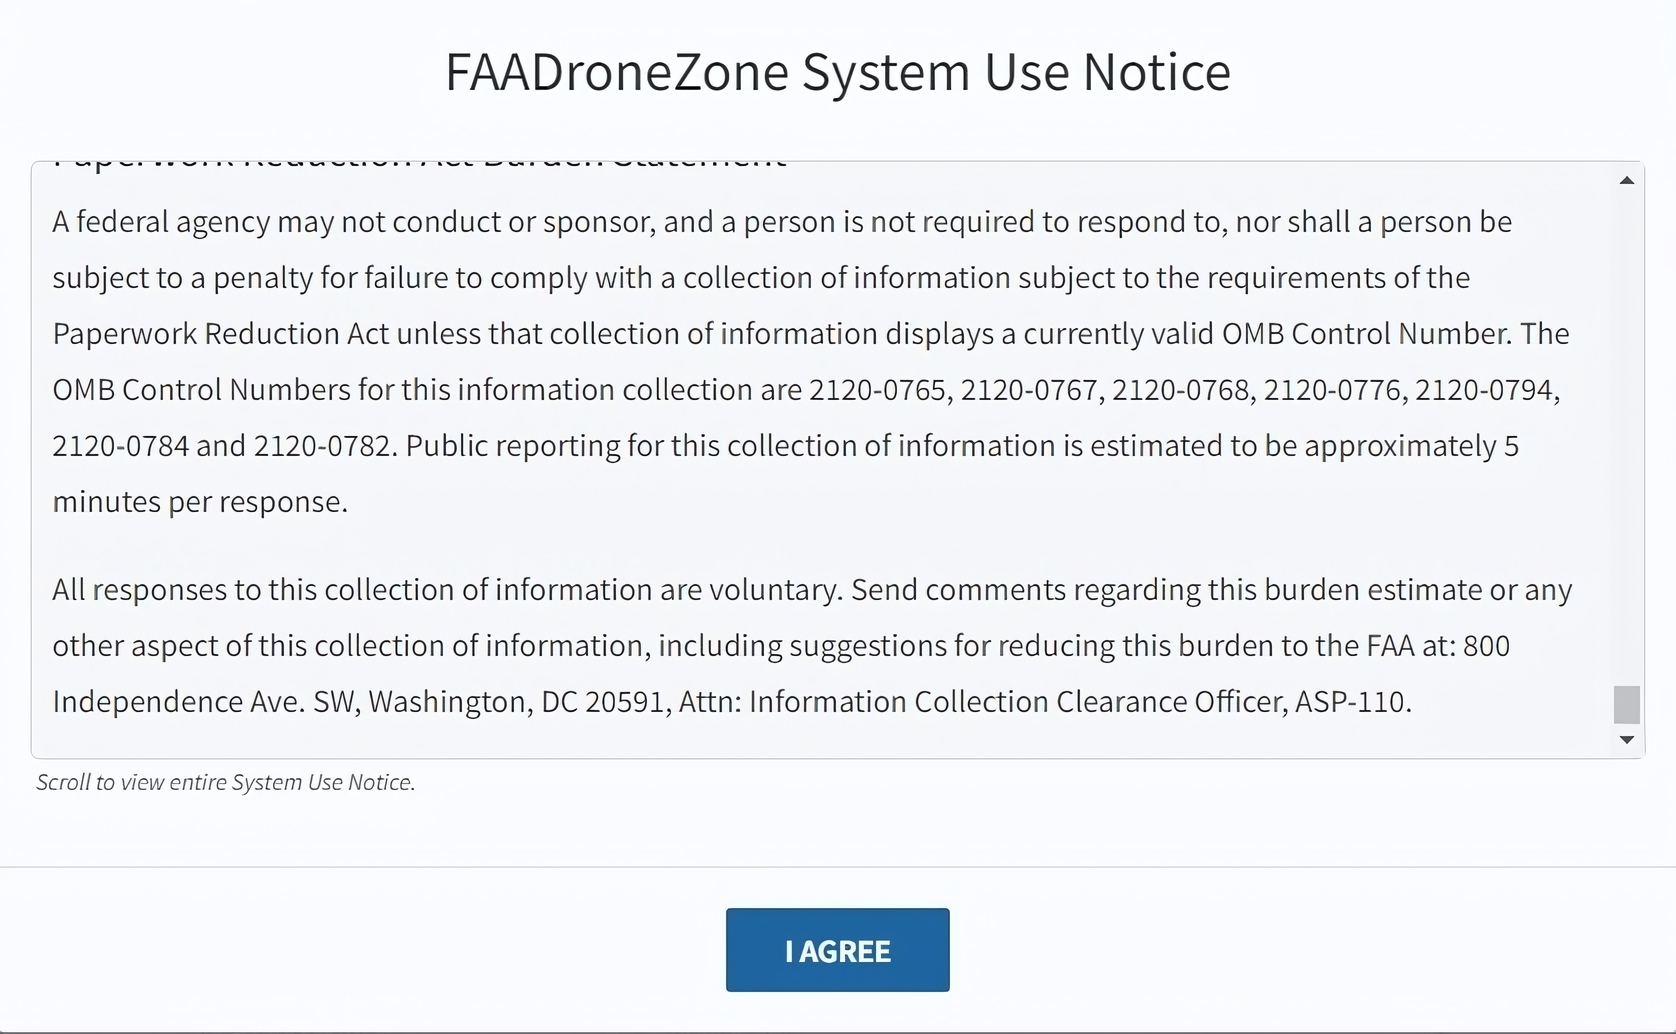1676x1034 pixels.
Task: Click 'A federal agency' at the paragraph start
Action: coord(160,222)
